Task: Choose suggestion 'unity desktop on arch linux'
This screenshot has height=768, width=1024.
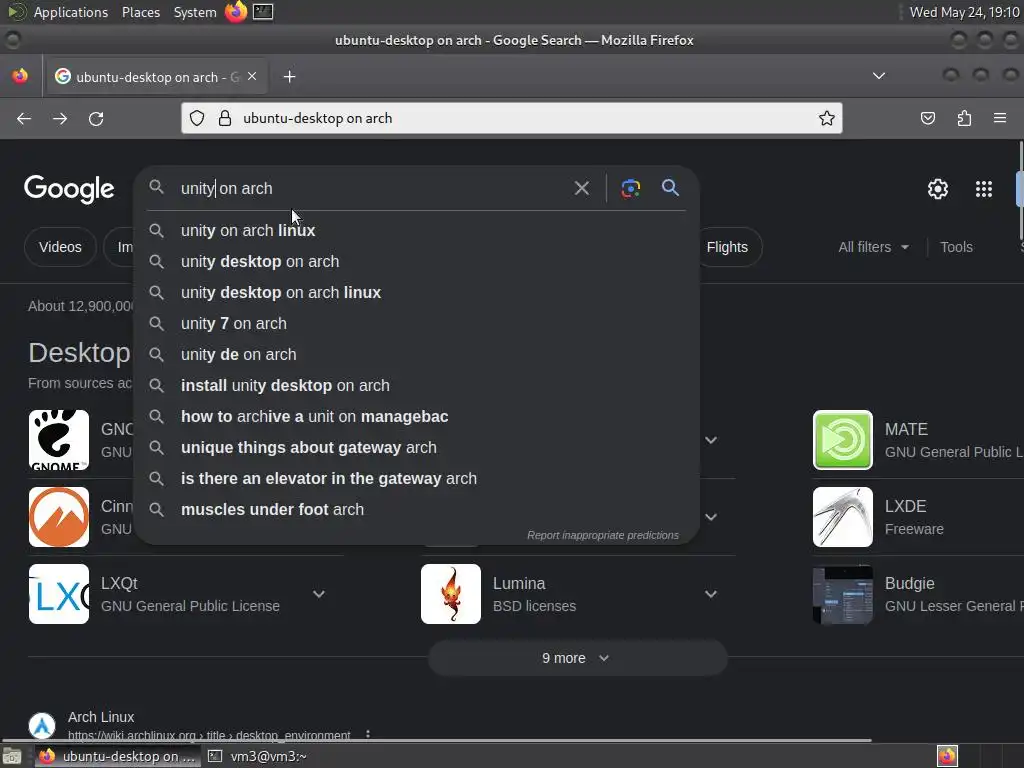Action: point(417,293)
